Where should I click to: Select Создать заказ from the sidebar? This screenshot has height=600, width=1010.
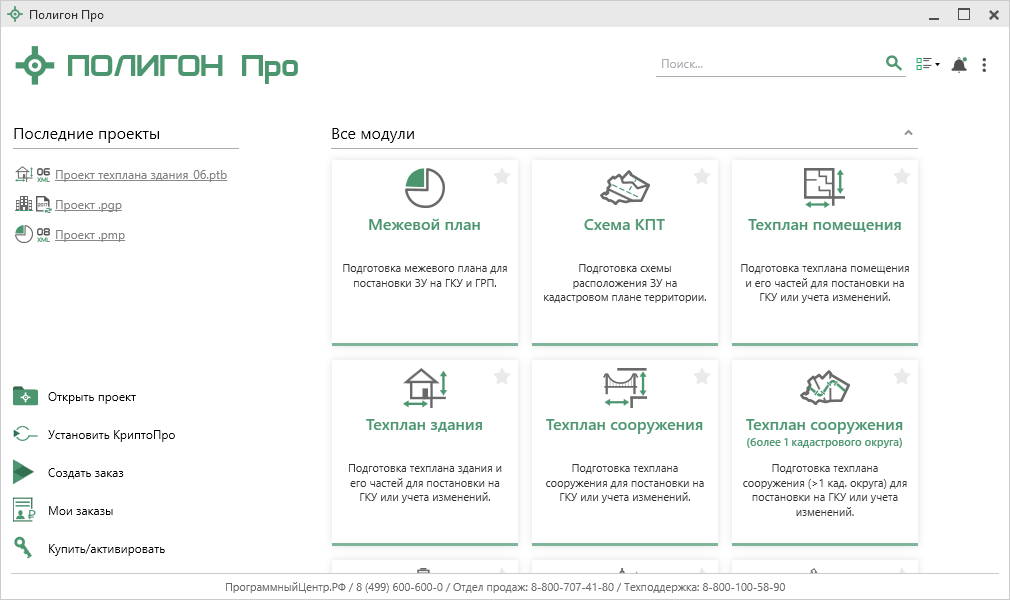click(x=85, y=473)
